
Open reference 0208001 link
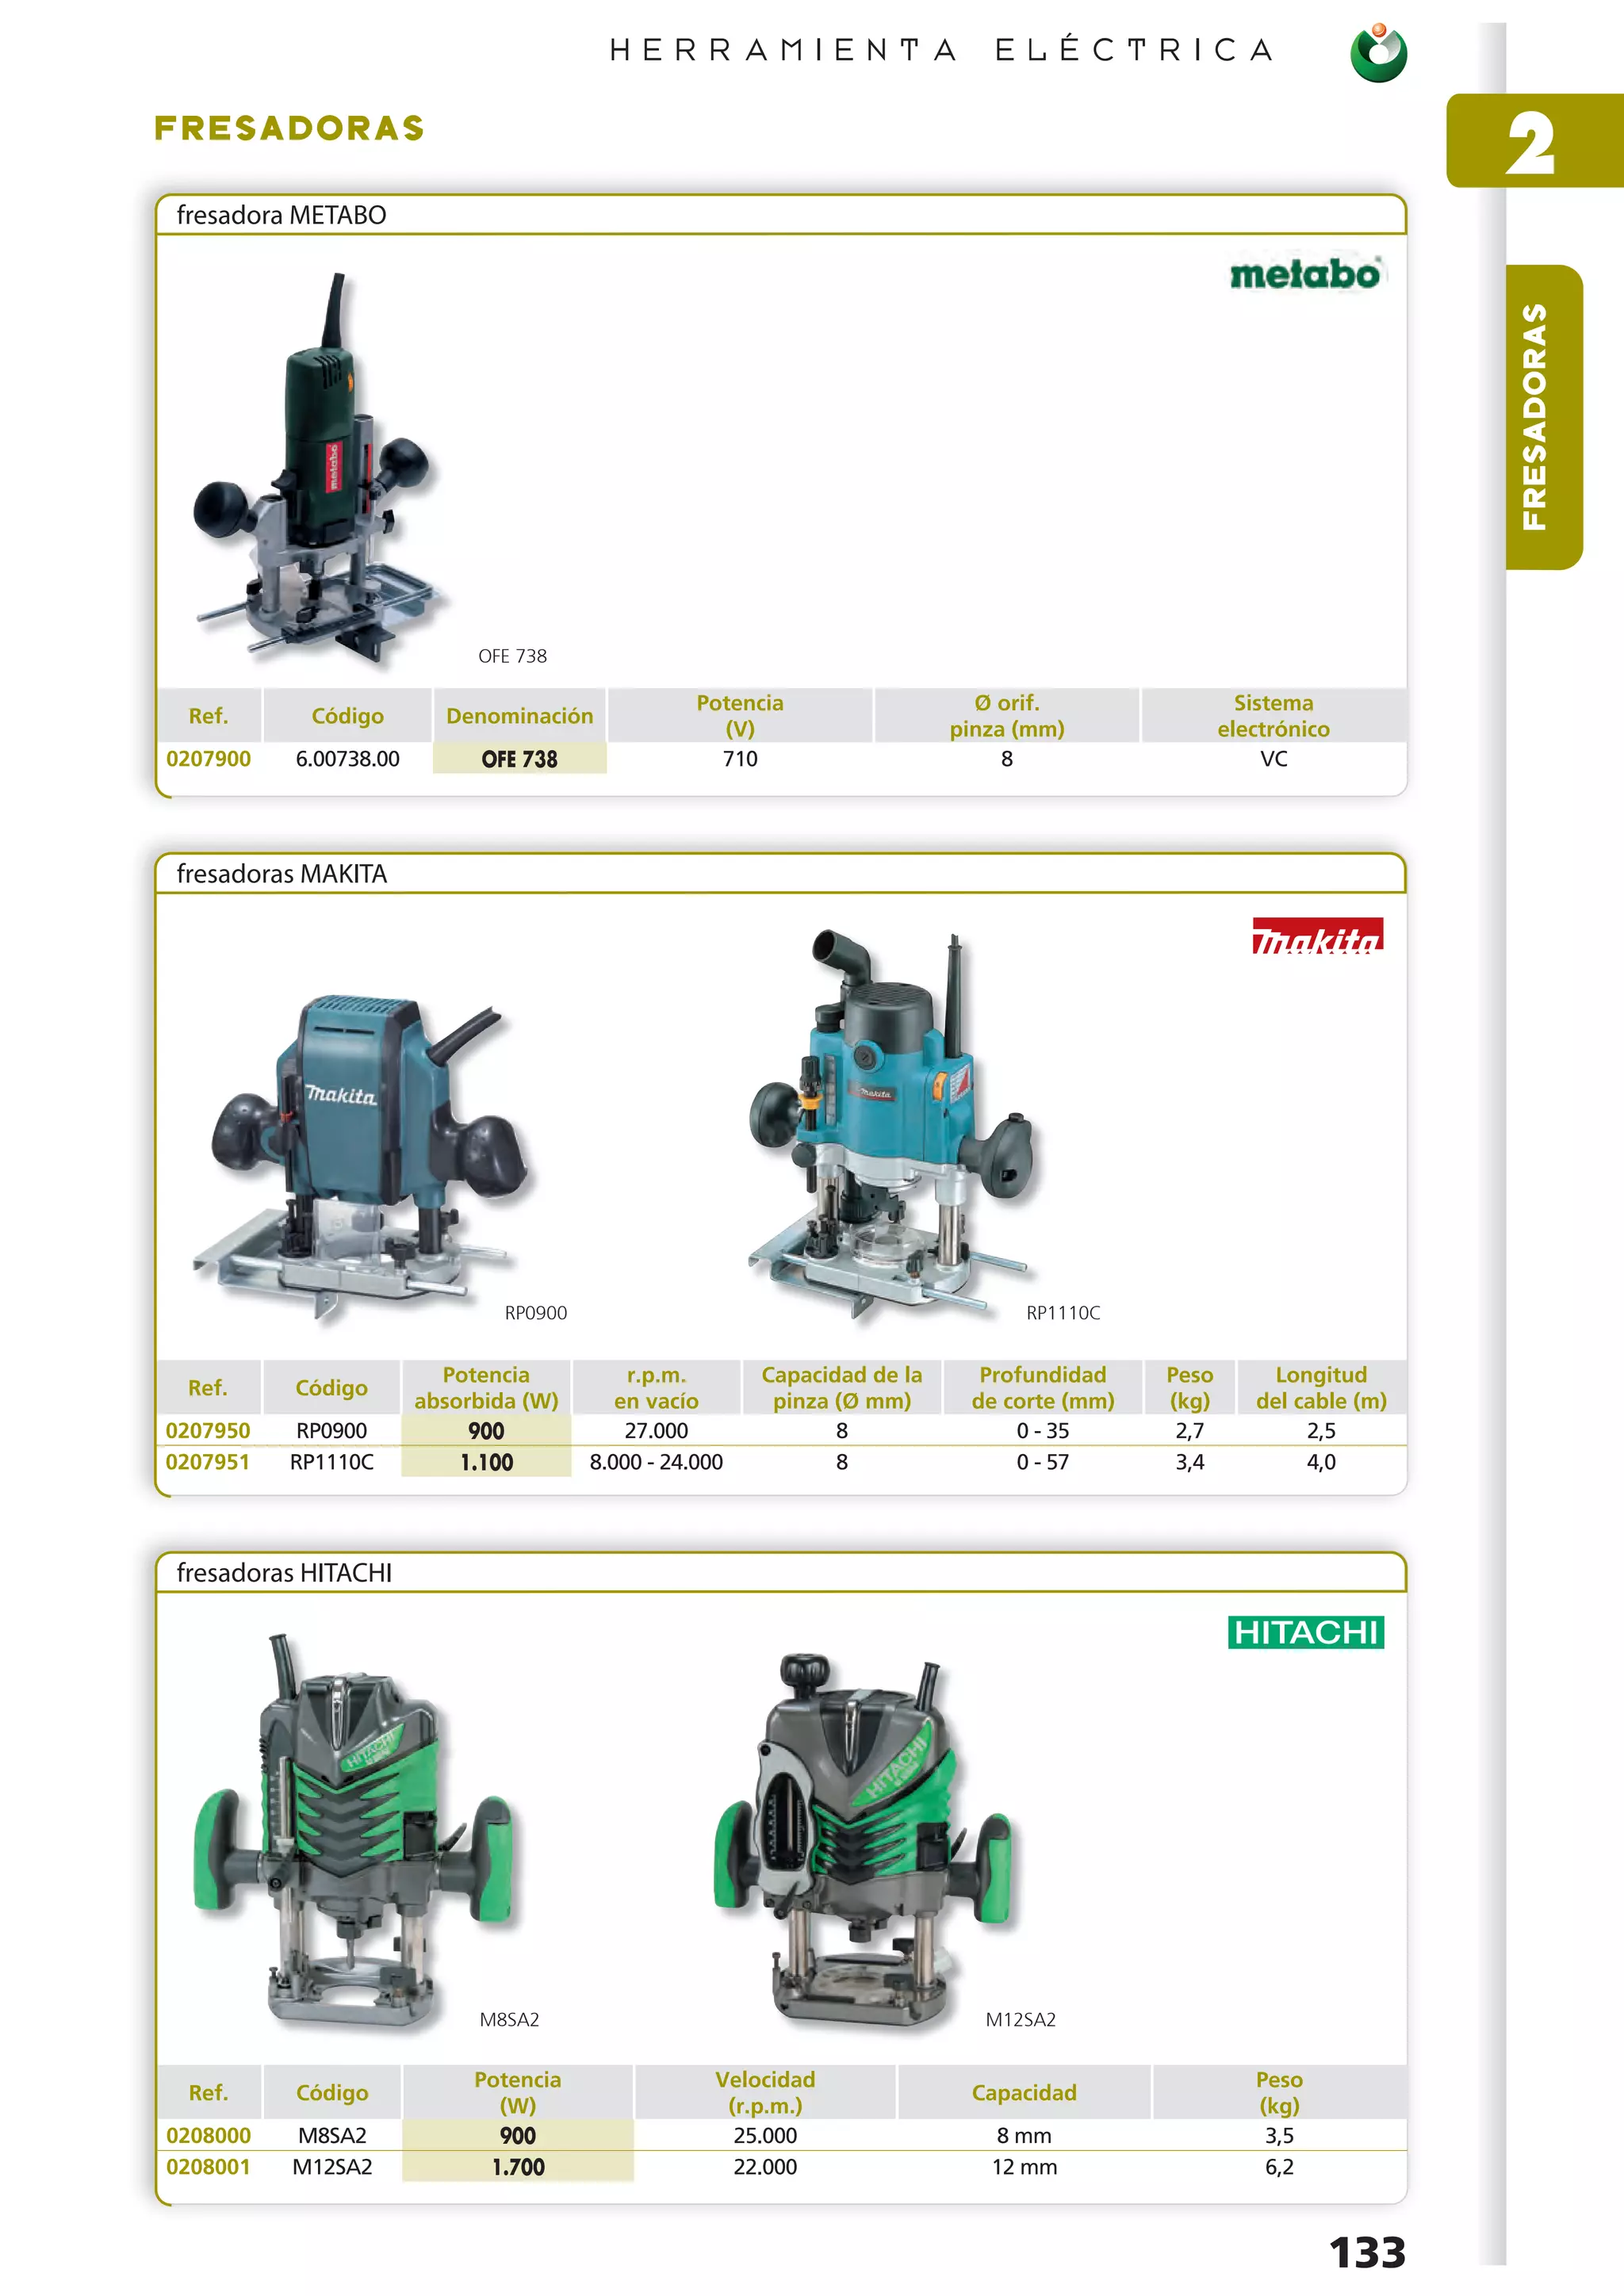[208, 2167]
